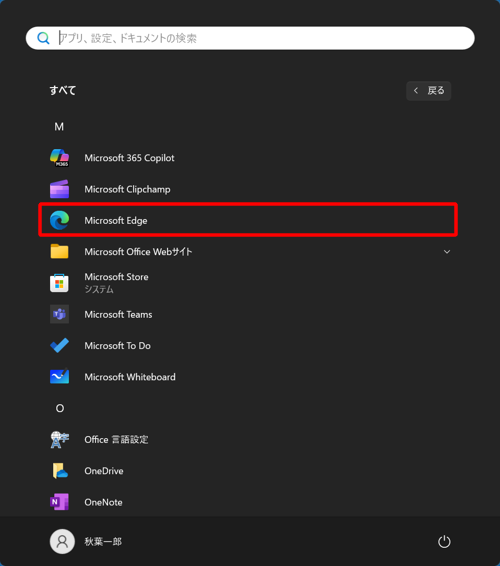
Task: Jump via letter O section header
Action: 60,408
